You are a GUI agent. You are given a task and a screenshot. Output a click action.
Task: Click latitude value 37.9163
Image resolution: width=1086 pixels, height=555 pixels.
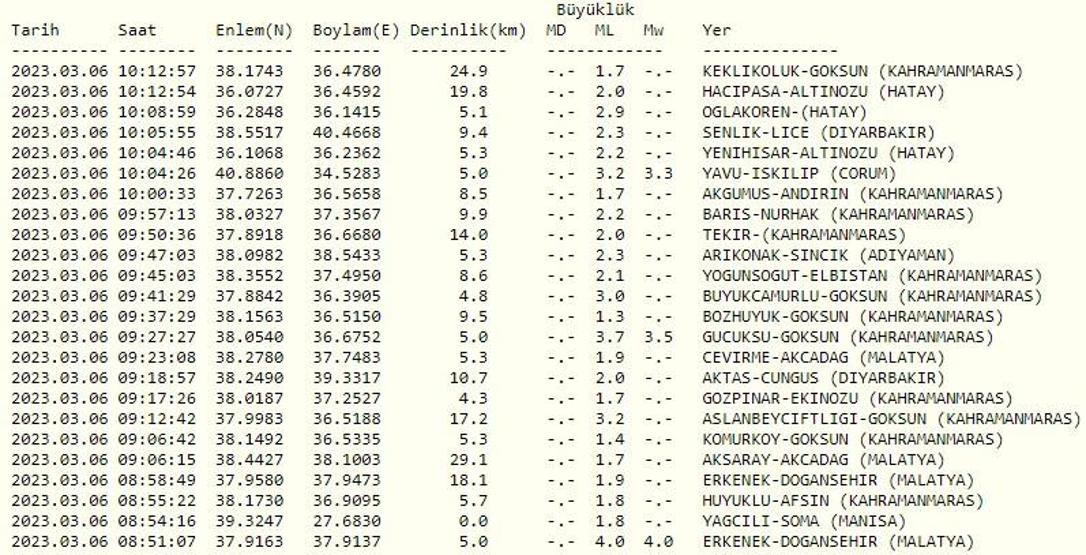click(x=249, y=541)
